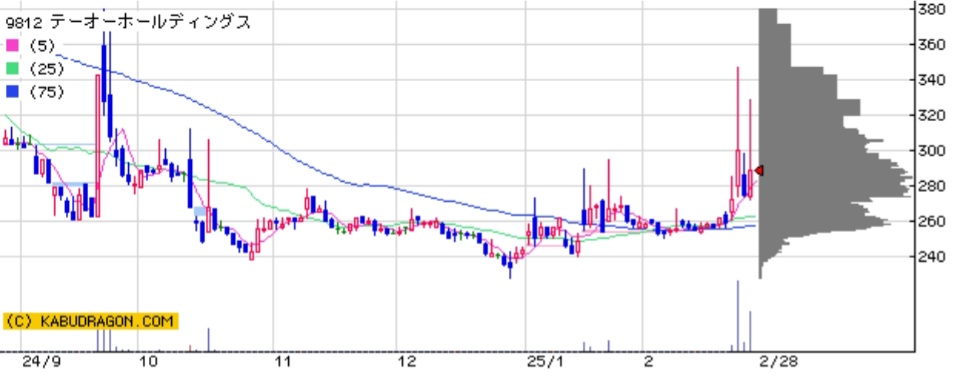Click the pink 5-day moving average swatch
Image resolution: width=973 pixels, height=390 pixels.
pos(12,45)
